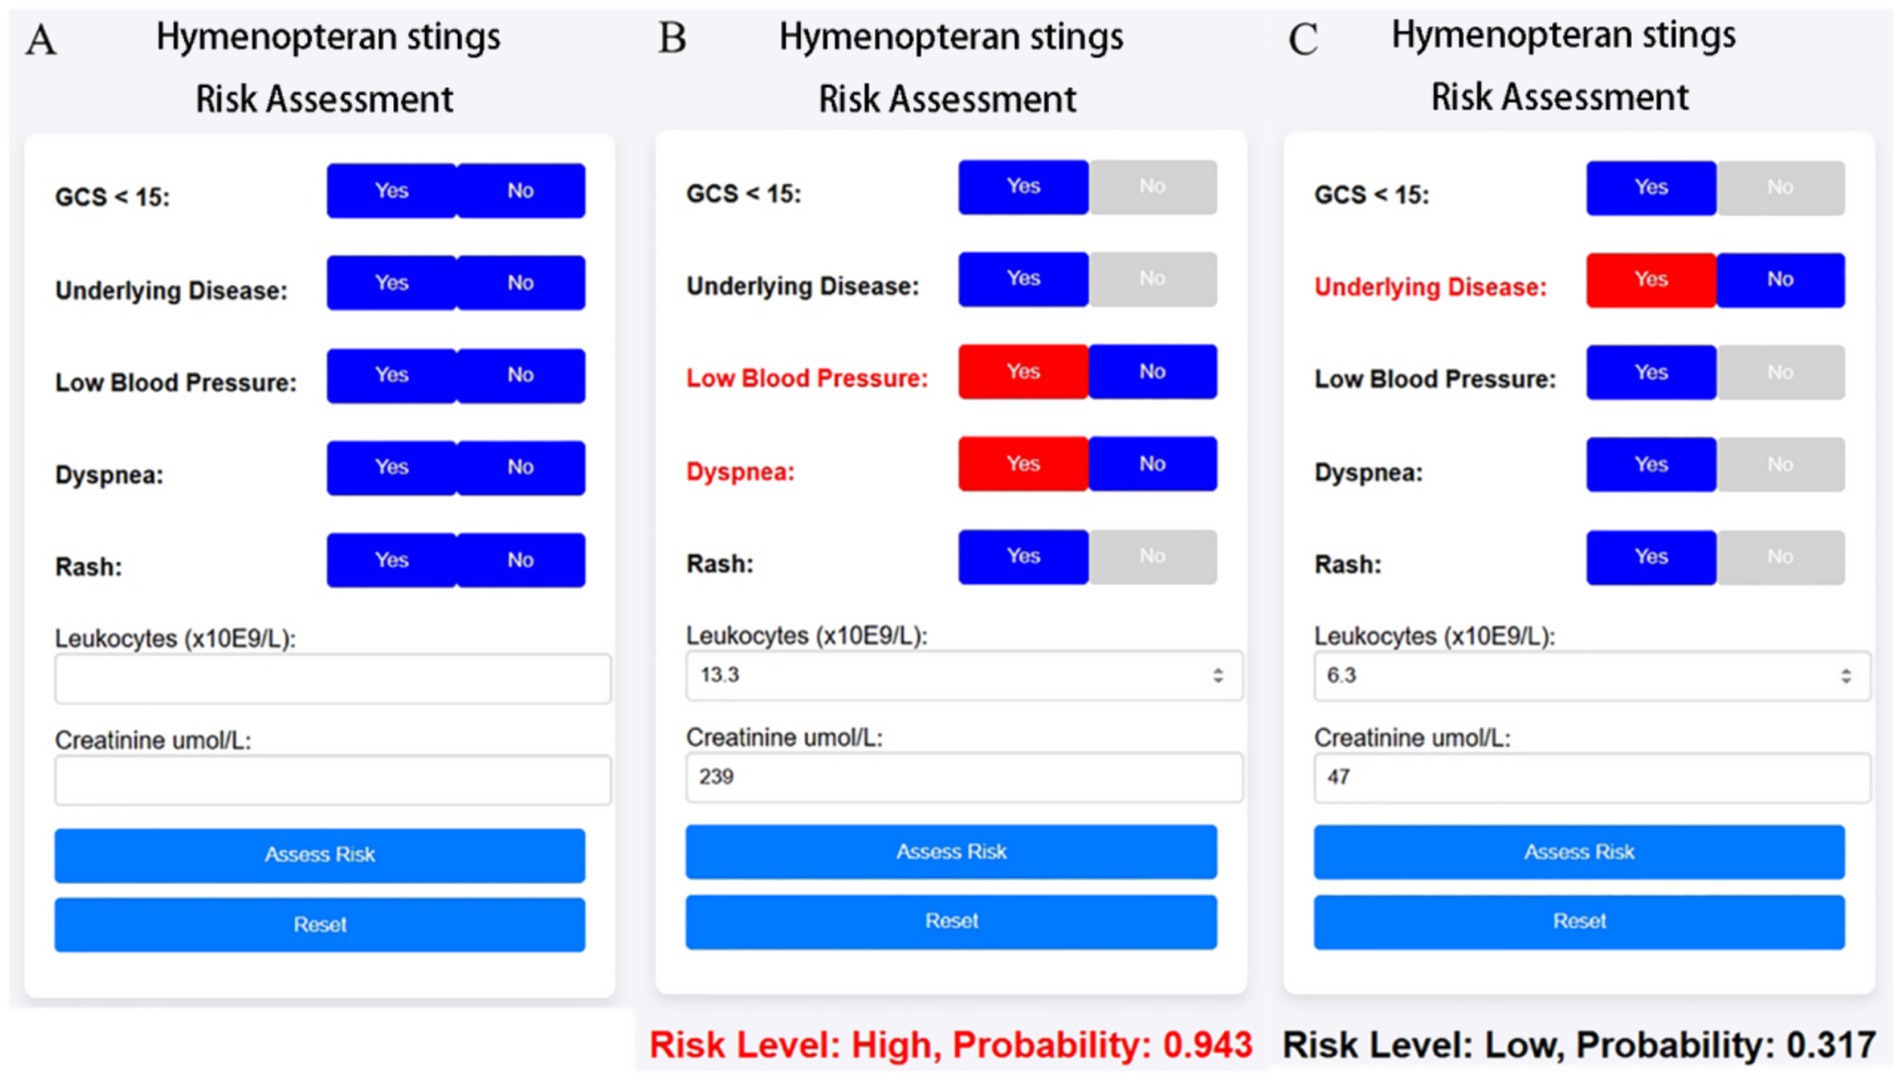Click Assess Risk button in panel A
The image size is (1902, 1080).
tap(320, 855)
